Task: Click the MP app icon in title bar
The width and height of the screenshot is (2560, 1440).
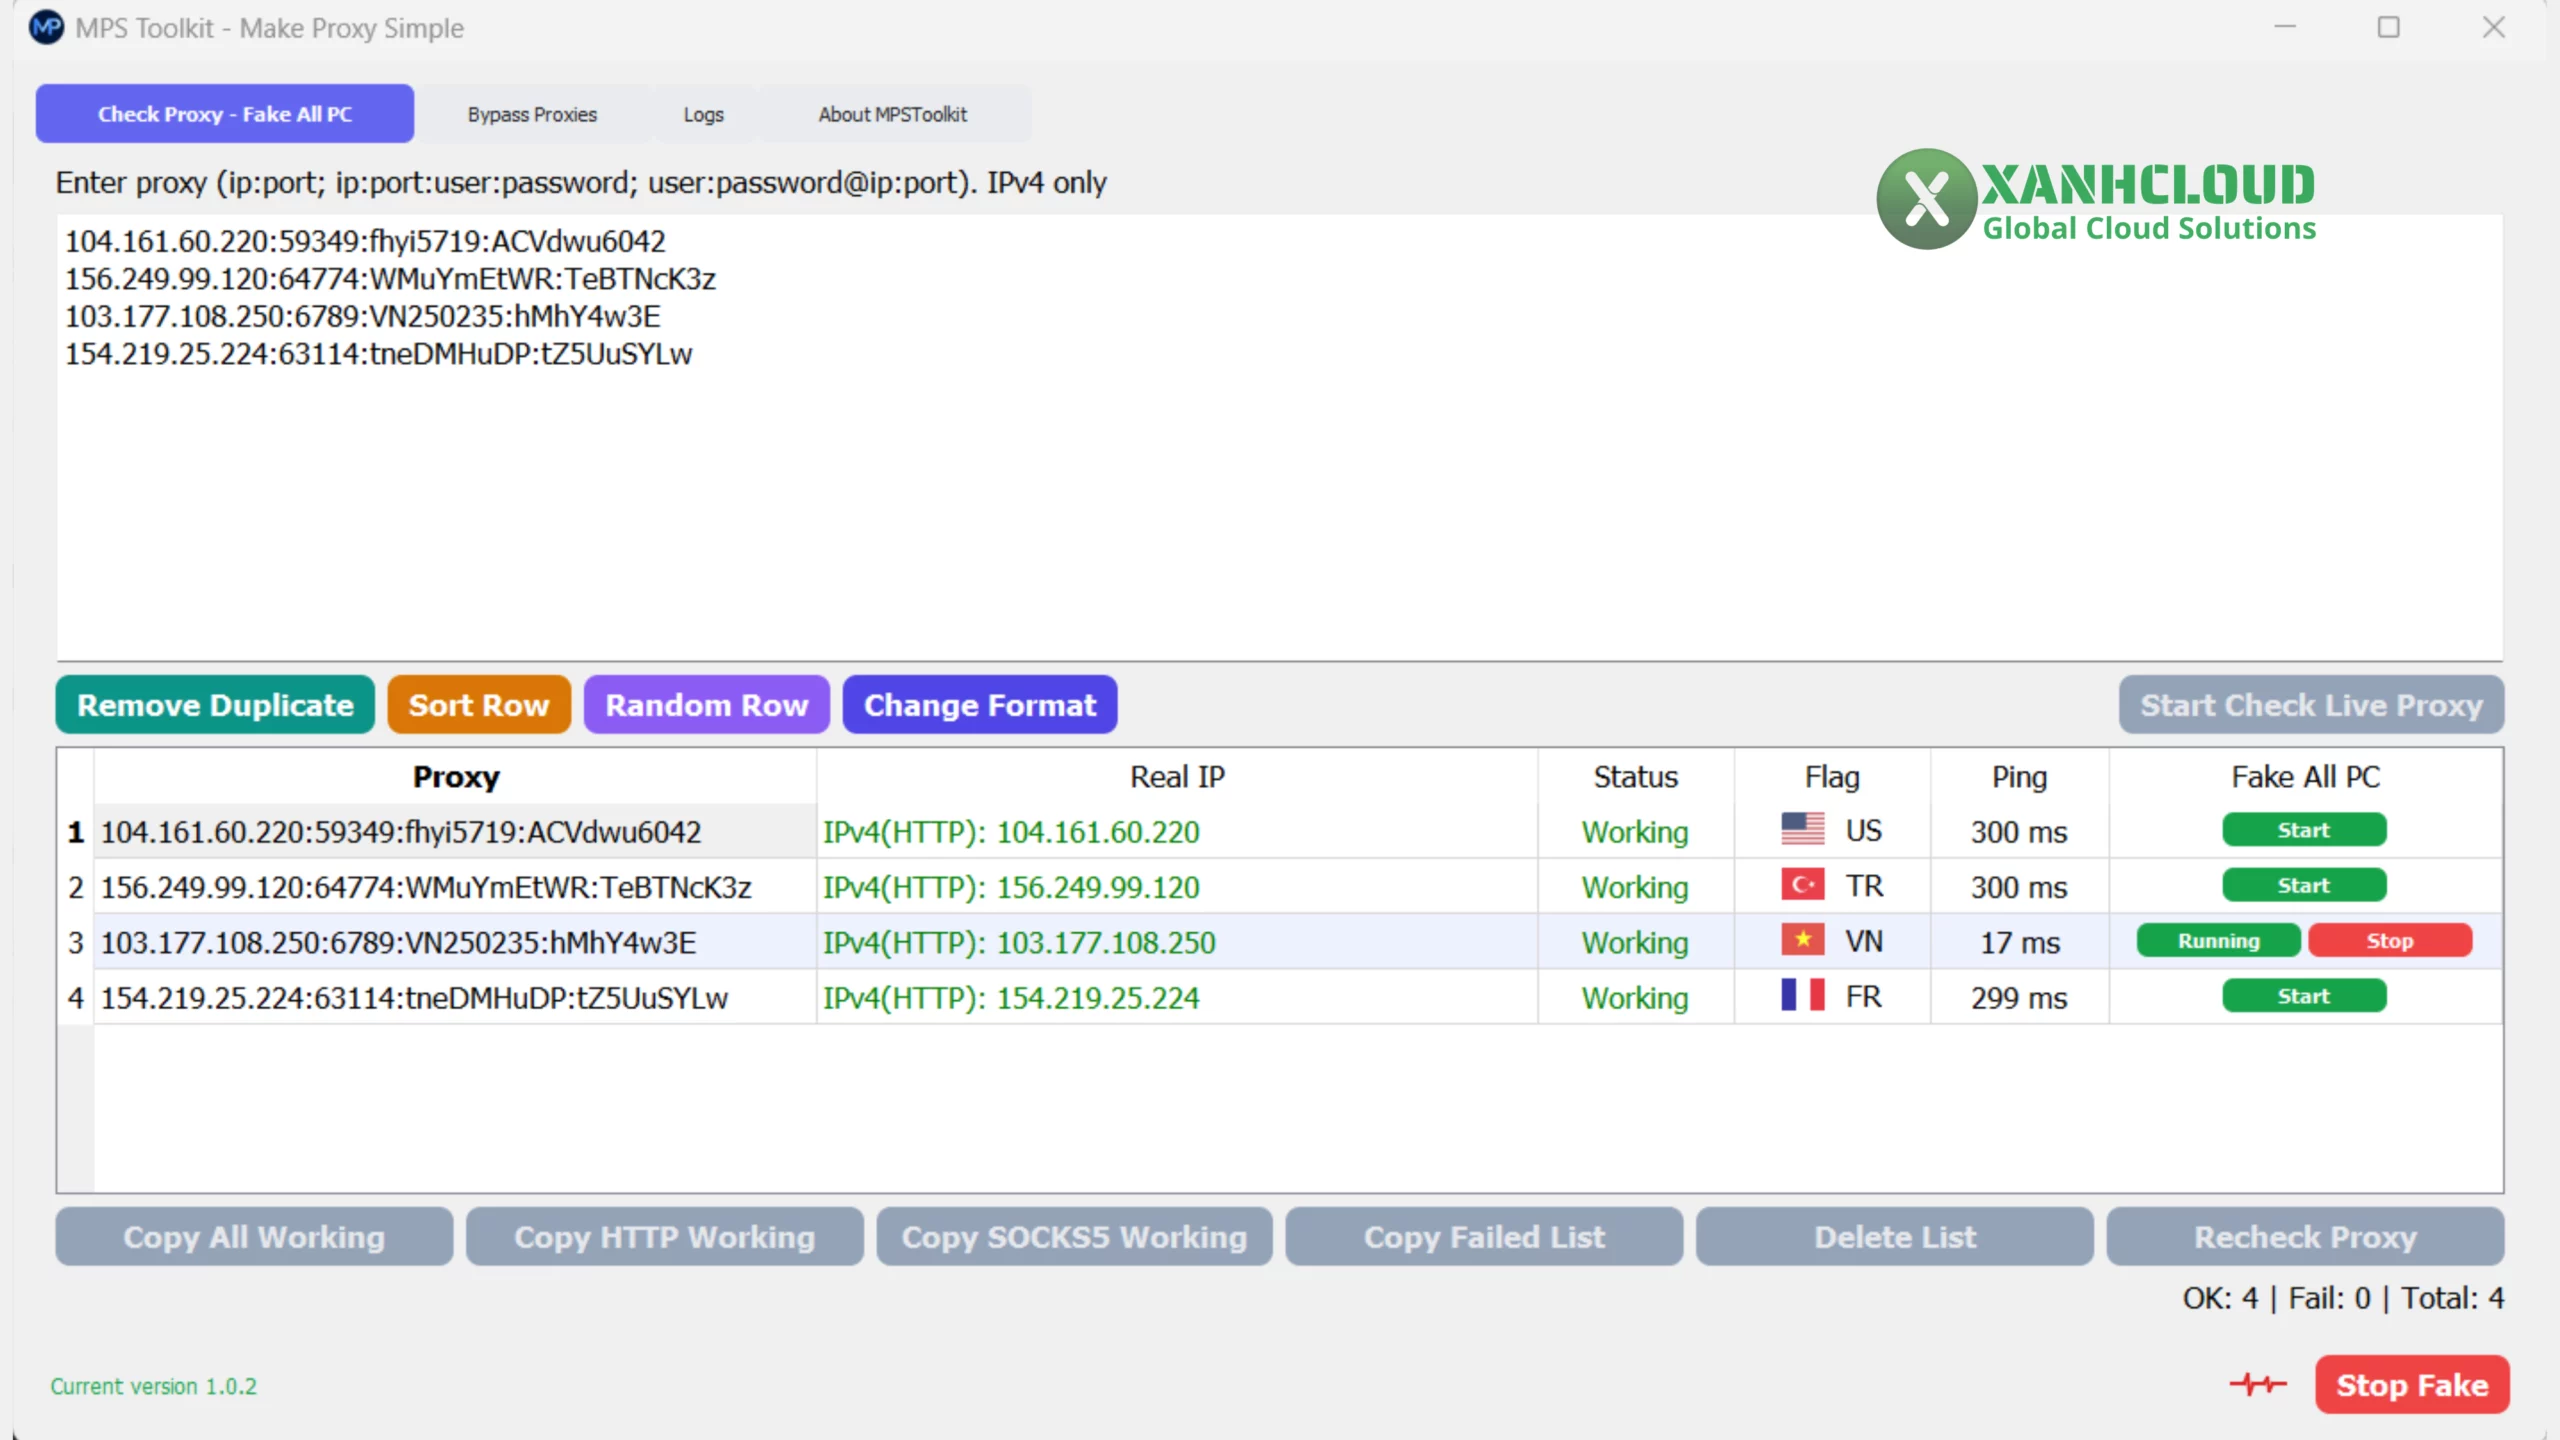Action: click(x=46, y=27)
